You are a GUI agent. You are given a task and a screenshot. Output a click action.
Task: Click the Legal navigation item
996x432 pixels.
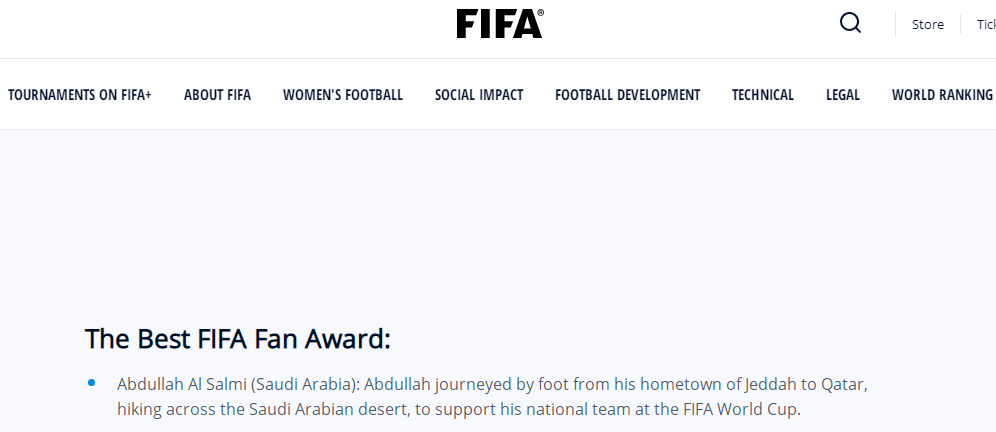pos(843,95)
